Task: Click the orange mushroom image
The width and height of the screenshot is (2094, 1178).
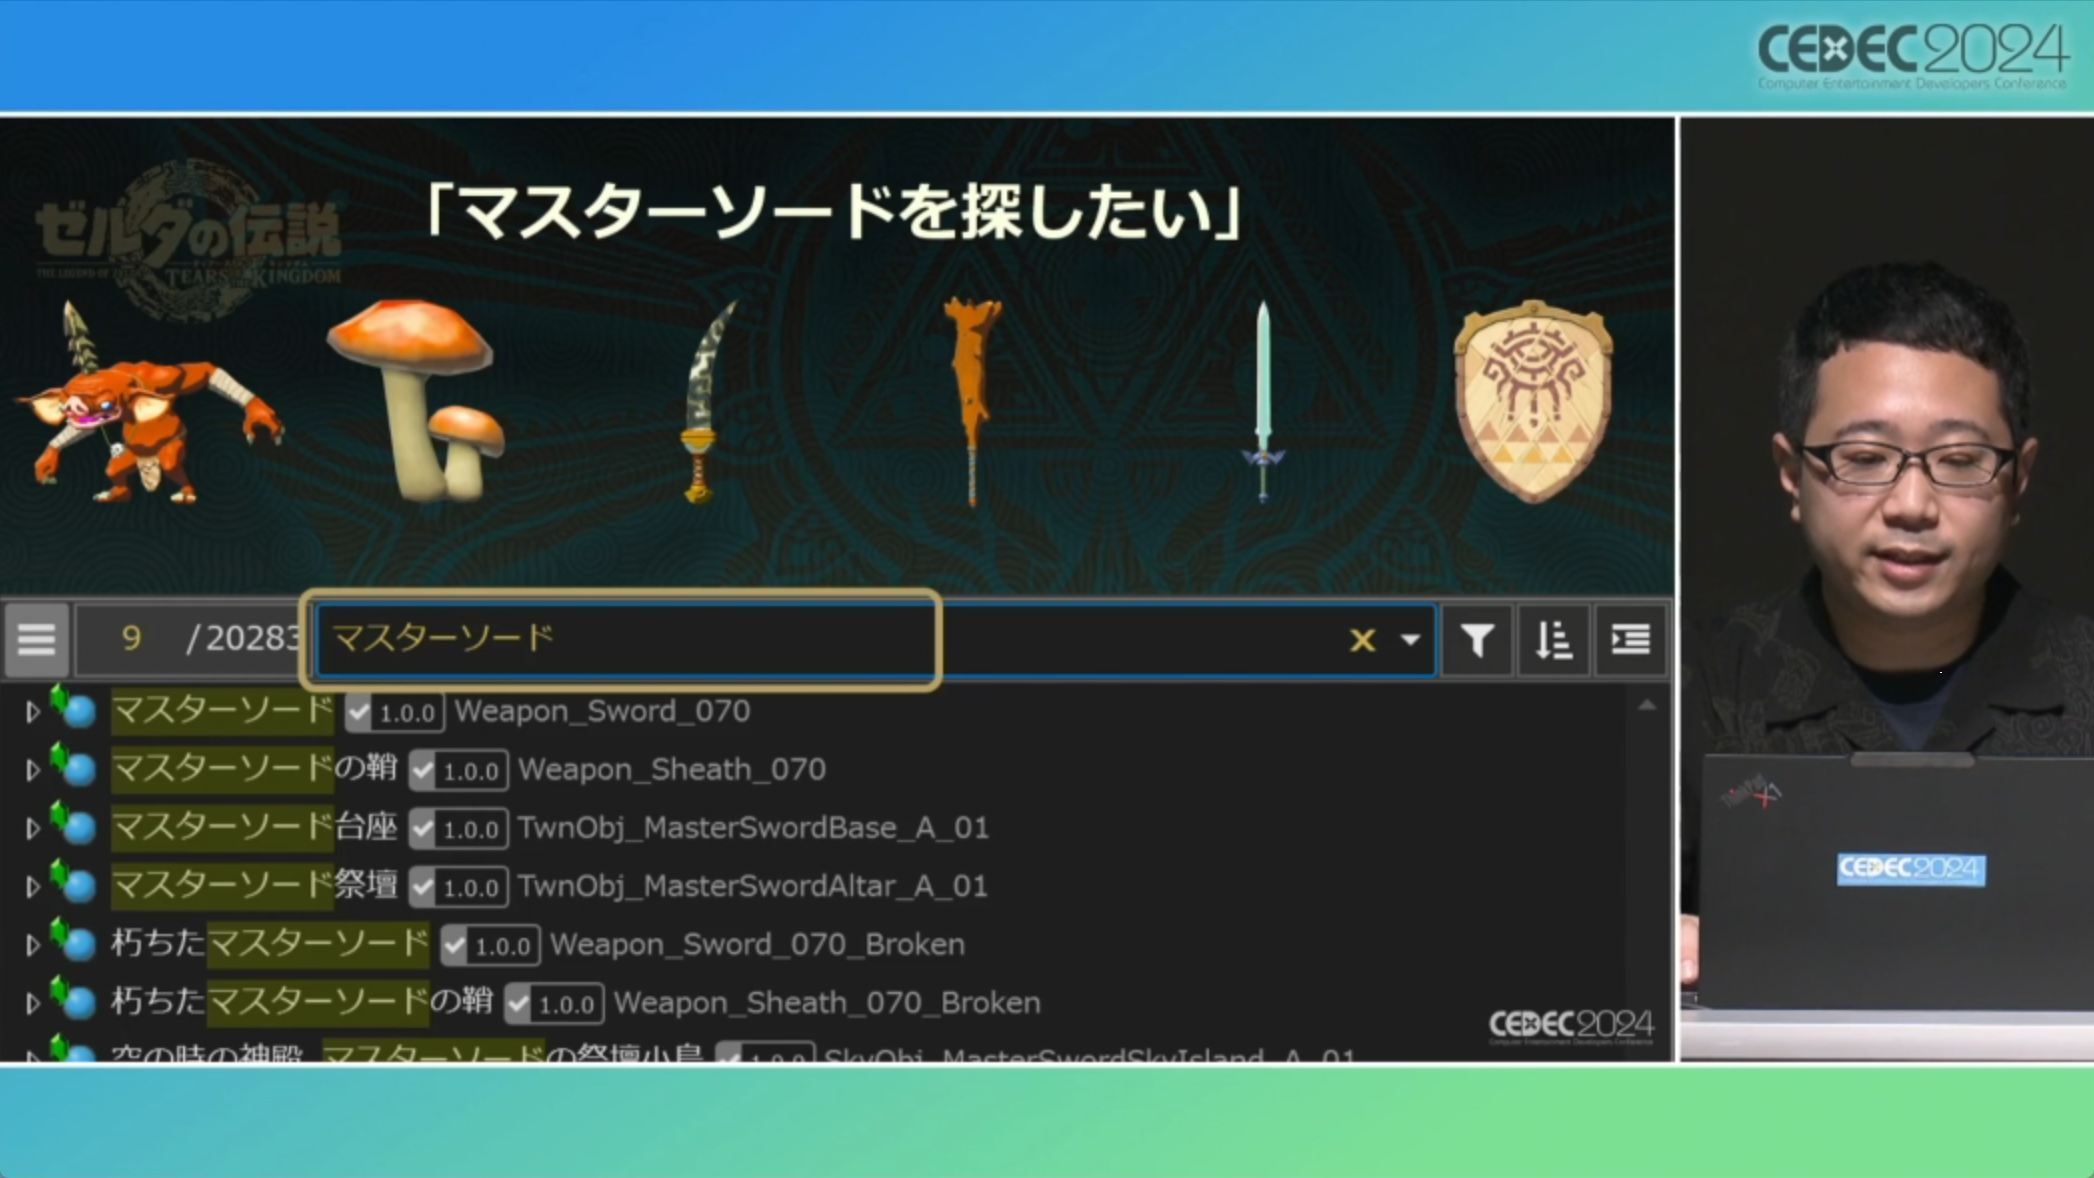Action: point(417,400)
